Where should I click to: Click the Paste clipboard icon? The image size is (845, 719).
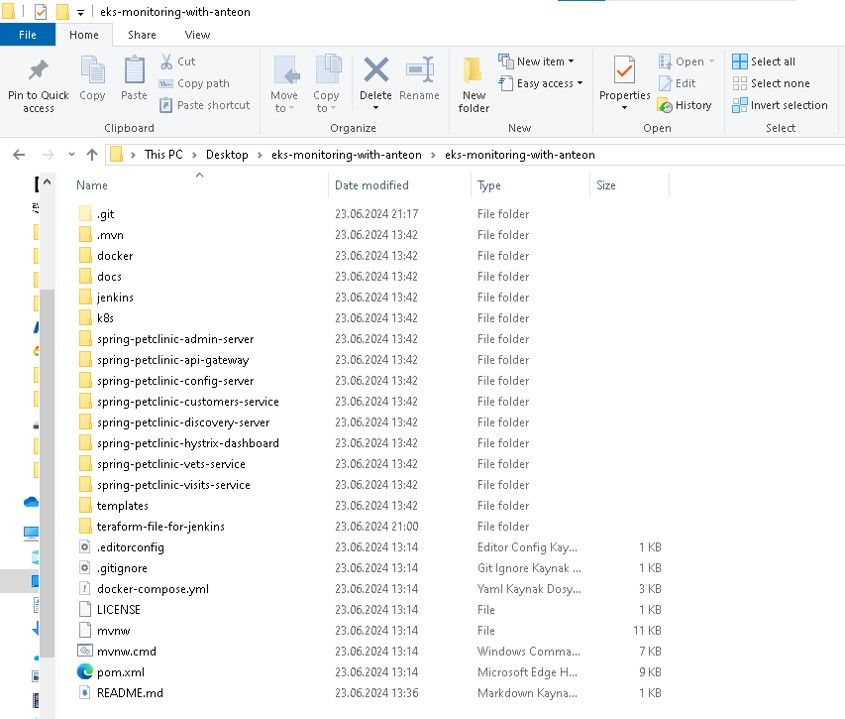click(134, 72)
